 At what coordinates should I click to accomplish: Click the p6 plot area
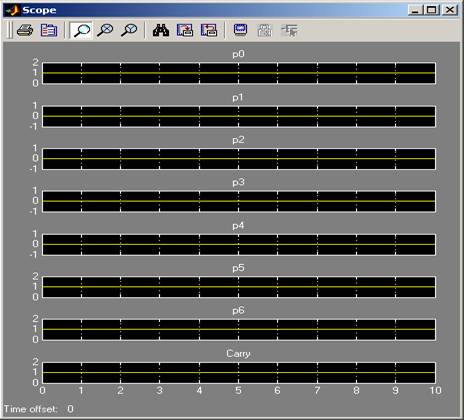[239, 330]
